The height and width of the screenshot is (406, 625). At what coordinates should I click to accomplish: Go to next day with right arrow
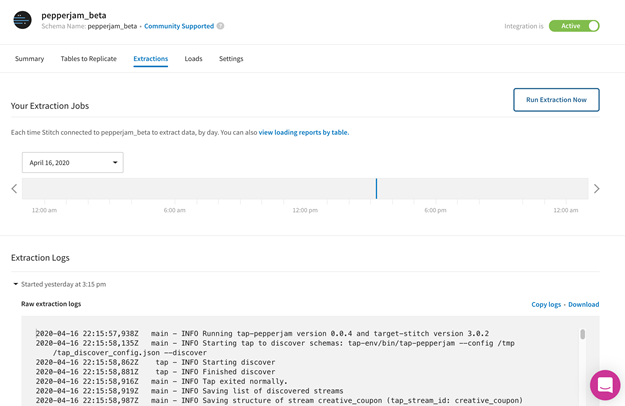point(596,188)
